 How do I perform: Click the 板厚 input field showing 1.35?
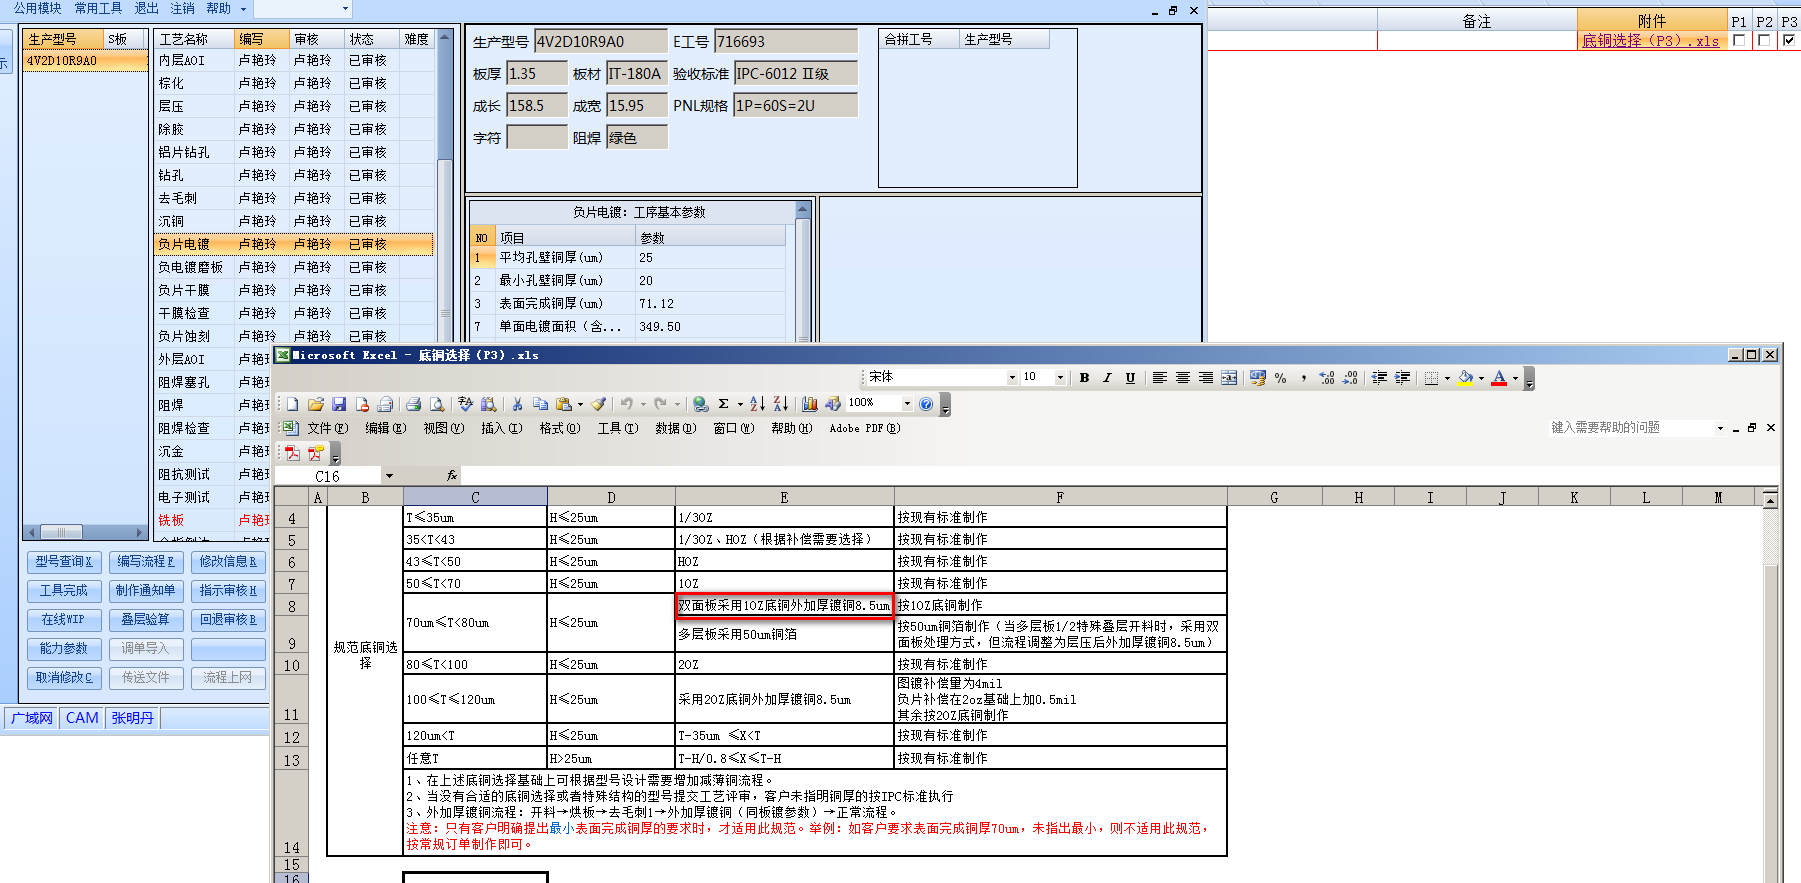click(x=537, y=74)
